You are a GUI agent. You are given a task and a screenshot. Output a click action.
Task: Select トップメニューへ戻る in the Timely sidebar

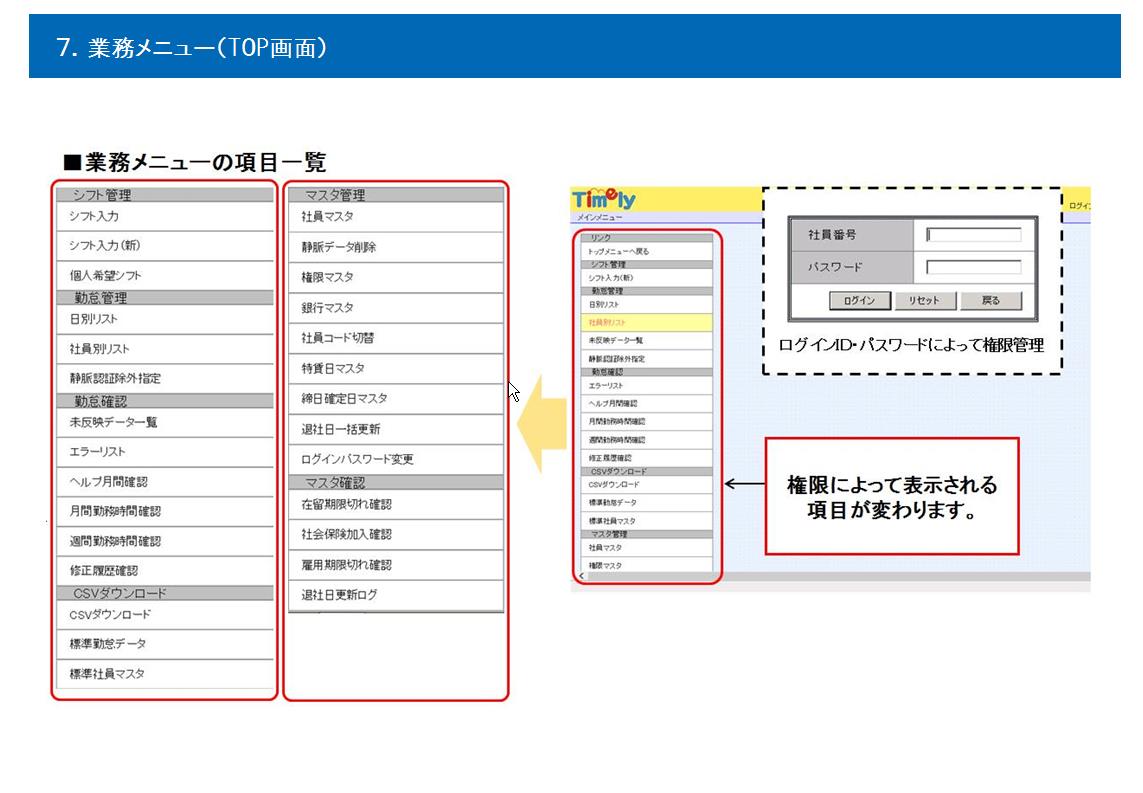click(x=647, y=251)
